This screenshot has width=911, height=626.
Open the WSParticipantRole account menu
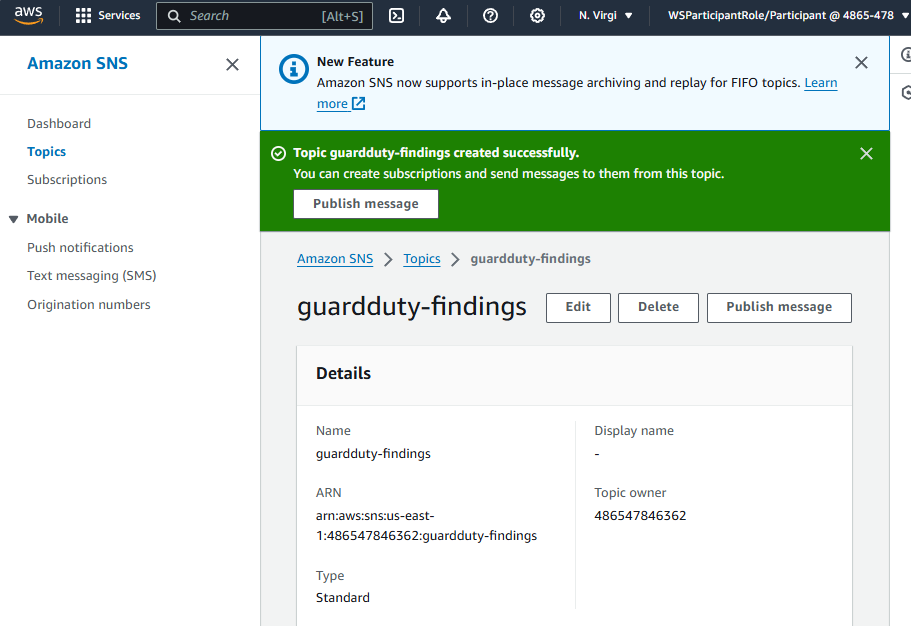coord(788,16)
